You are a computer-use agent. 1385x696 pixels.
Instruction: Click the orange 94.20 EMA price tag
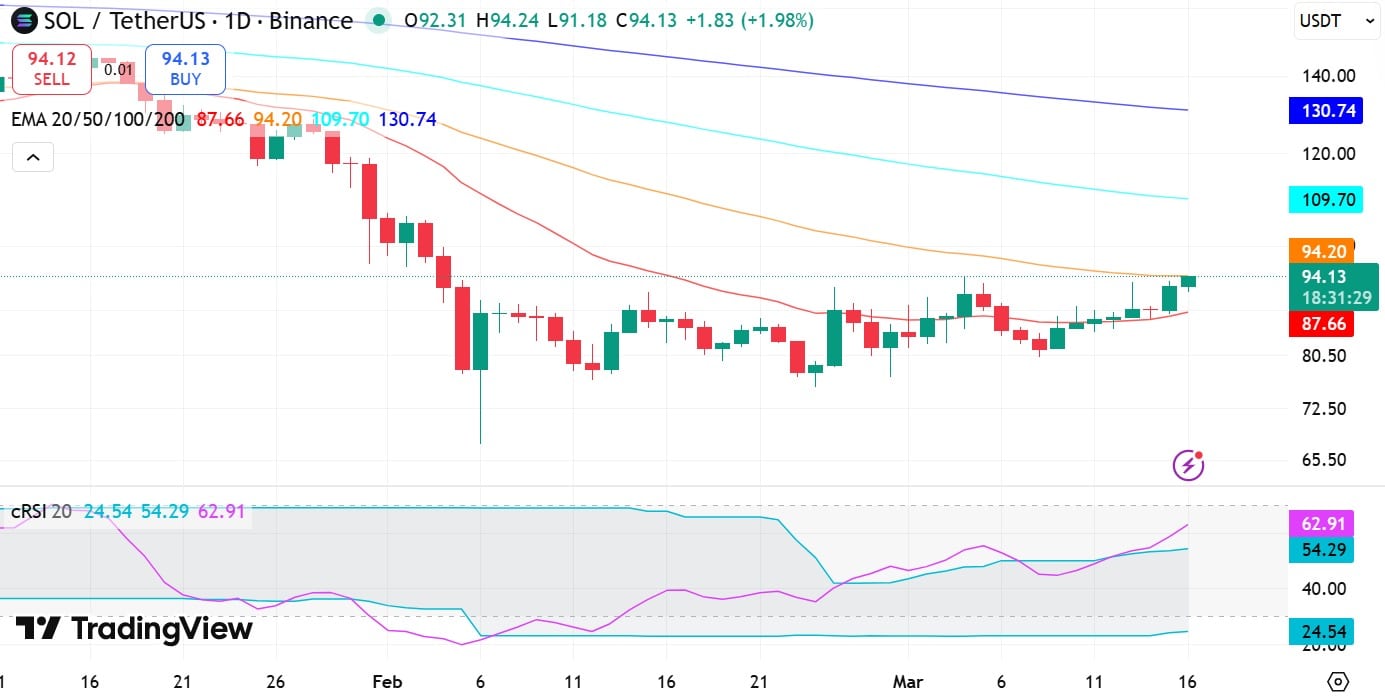click(x=1322, y=251)
